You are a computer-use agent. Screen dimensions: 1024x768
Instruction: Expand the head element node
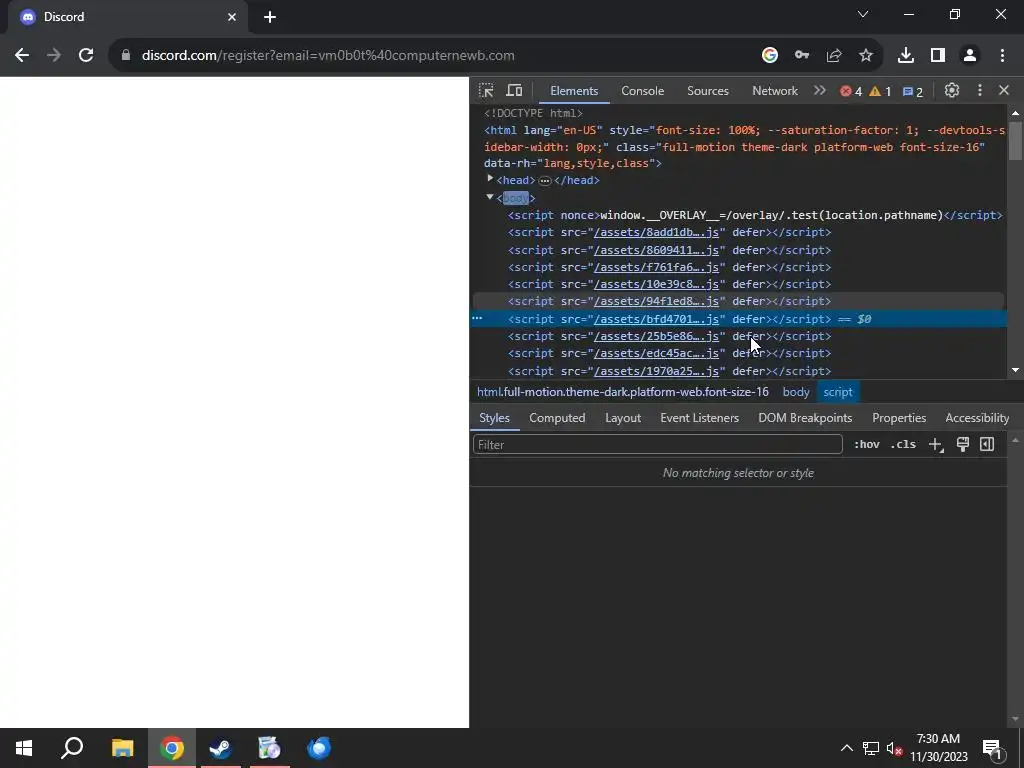490,179
